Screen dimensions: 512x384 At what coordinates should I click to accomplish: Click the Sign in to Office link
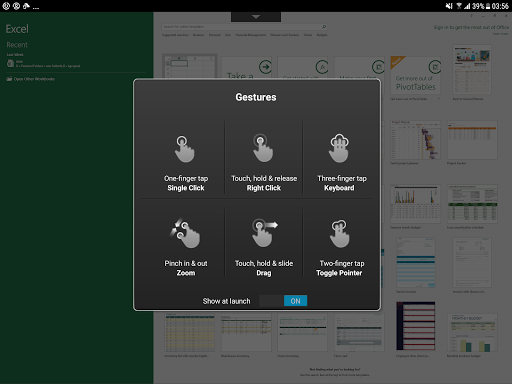click(471, 27)
